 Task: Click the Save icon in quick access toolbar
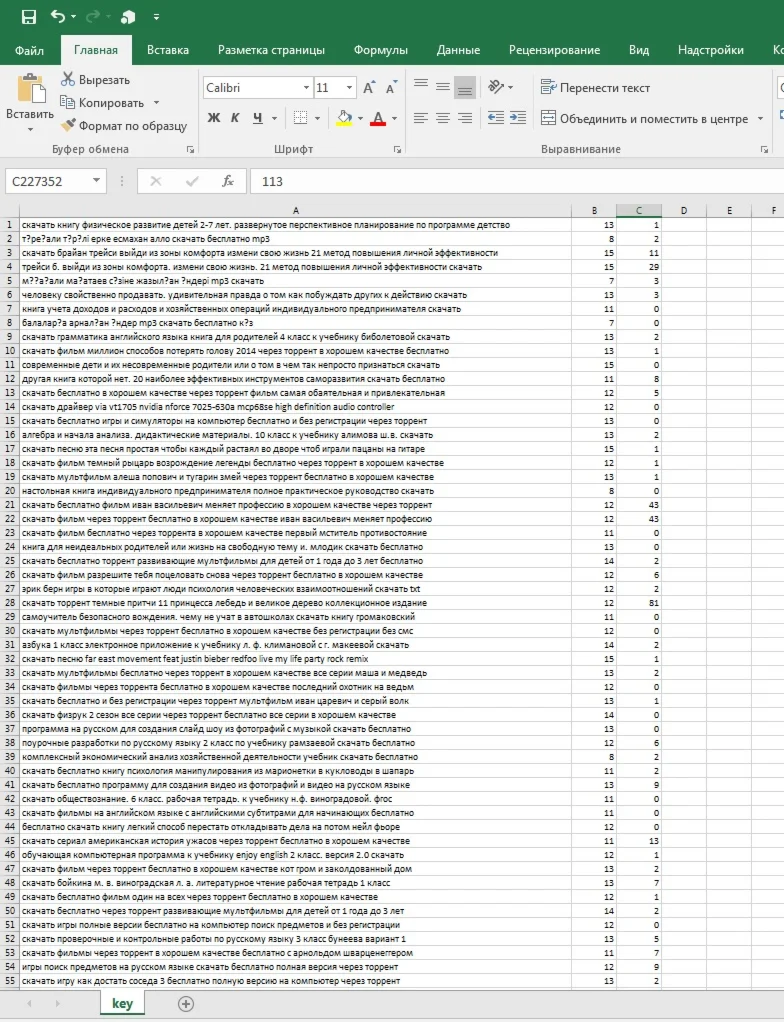click(x=29, y=16)
